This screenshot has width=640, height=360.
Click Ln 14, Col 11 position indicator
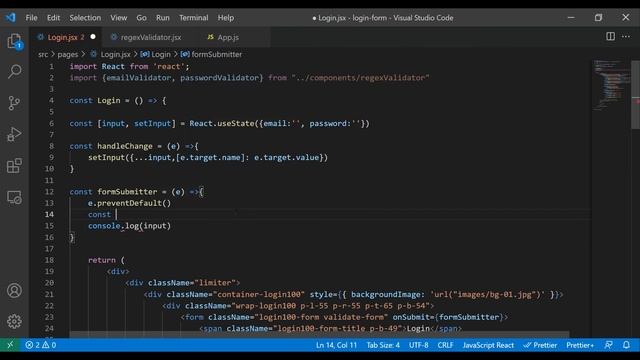(x=336, y=345)
